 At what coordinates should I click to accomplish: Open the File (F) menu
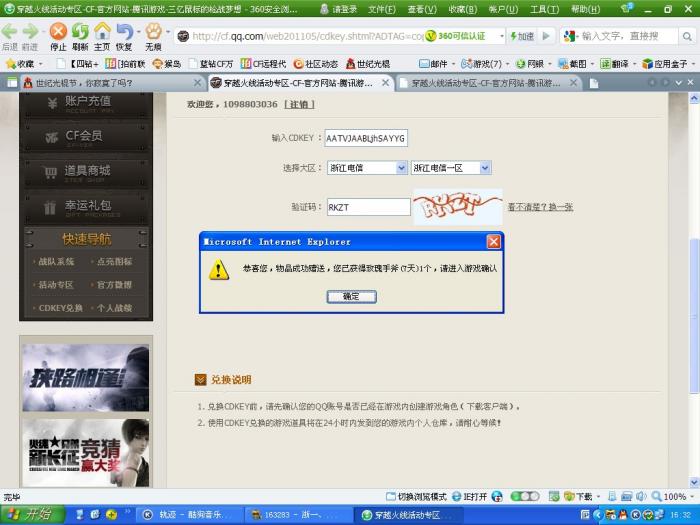point(382,9)
